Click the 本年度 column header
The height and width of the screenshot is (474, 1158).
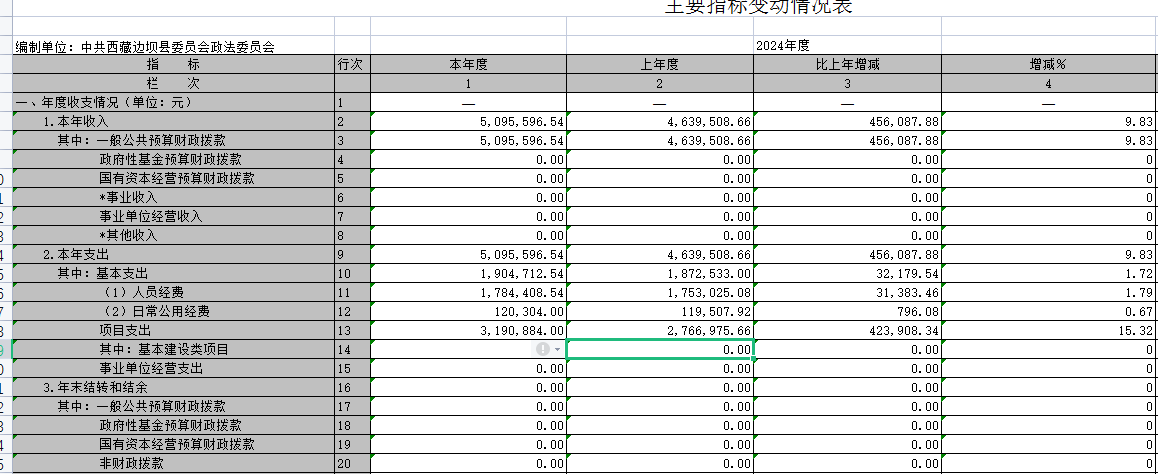click(x=468, y=64)
